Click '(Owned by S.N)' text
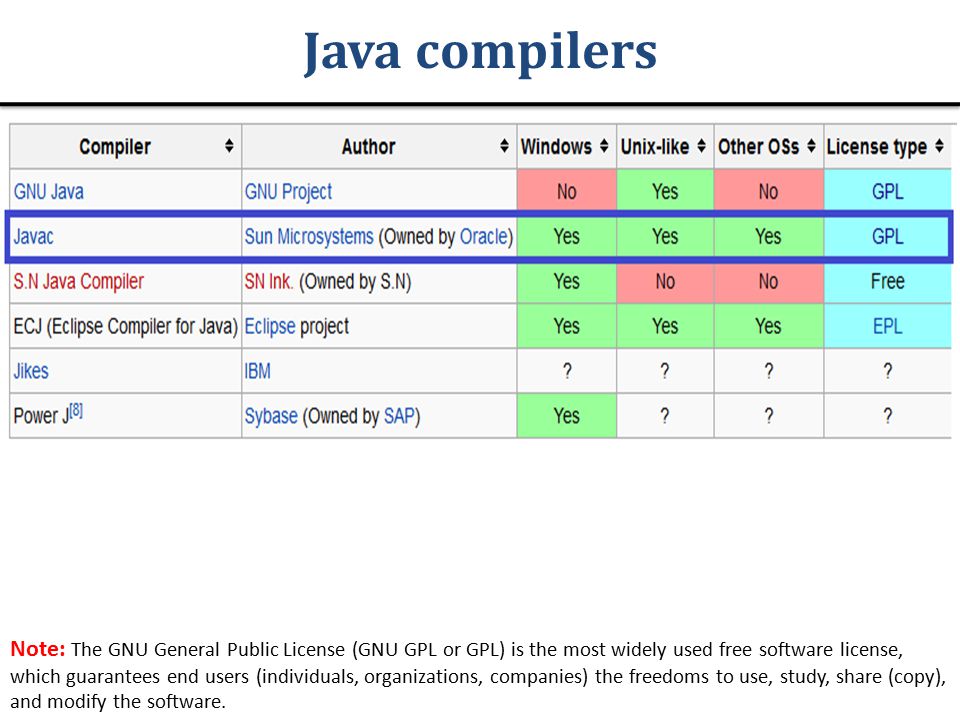Image resolution: width=960 pixels, height=720 pixels. tap(355, 282)
